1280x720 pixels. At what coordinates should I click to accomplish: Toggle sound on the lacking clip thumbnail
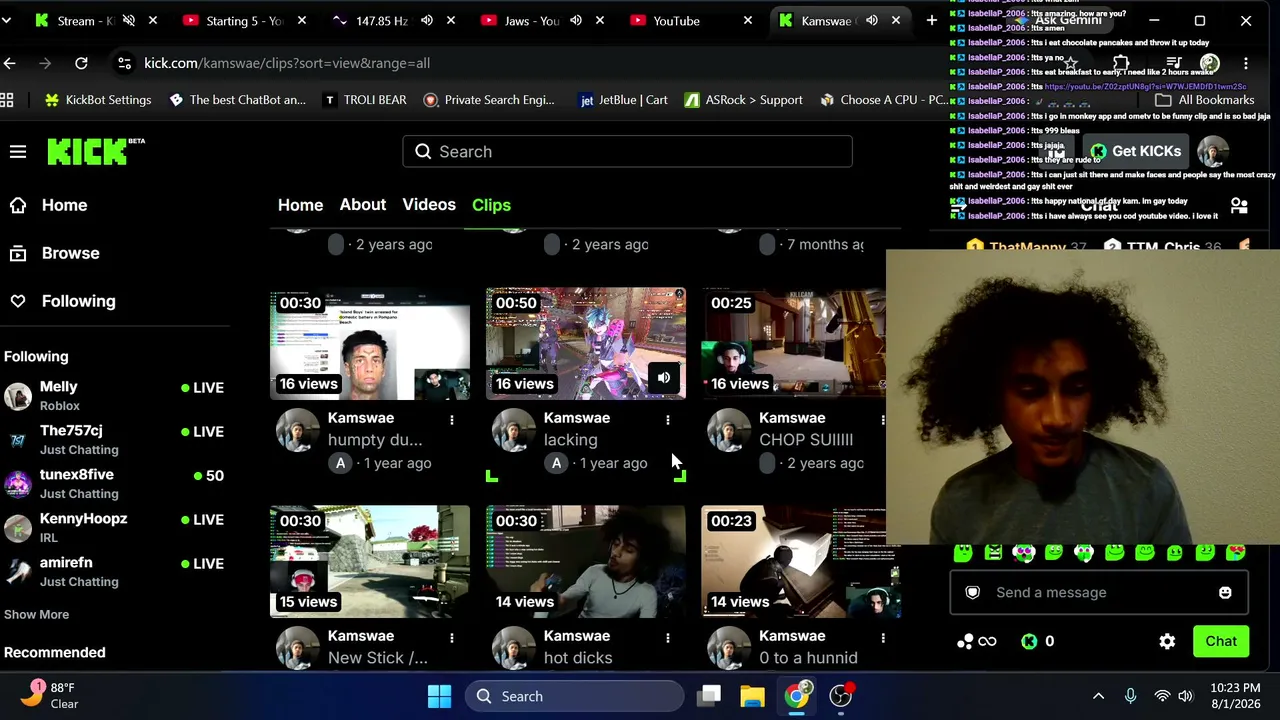point(664,378)
